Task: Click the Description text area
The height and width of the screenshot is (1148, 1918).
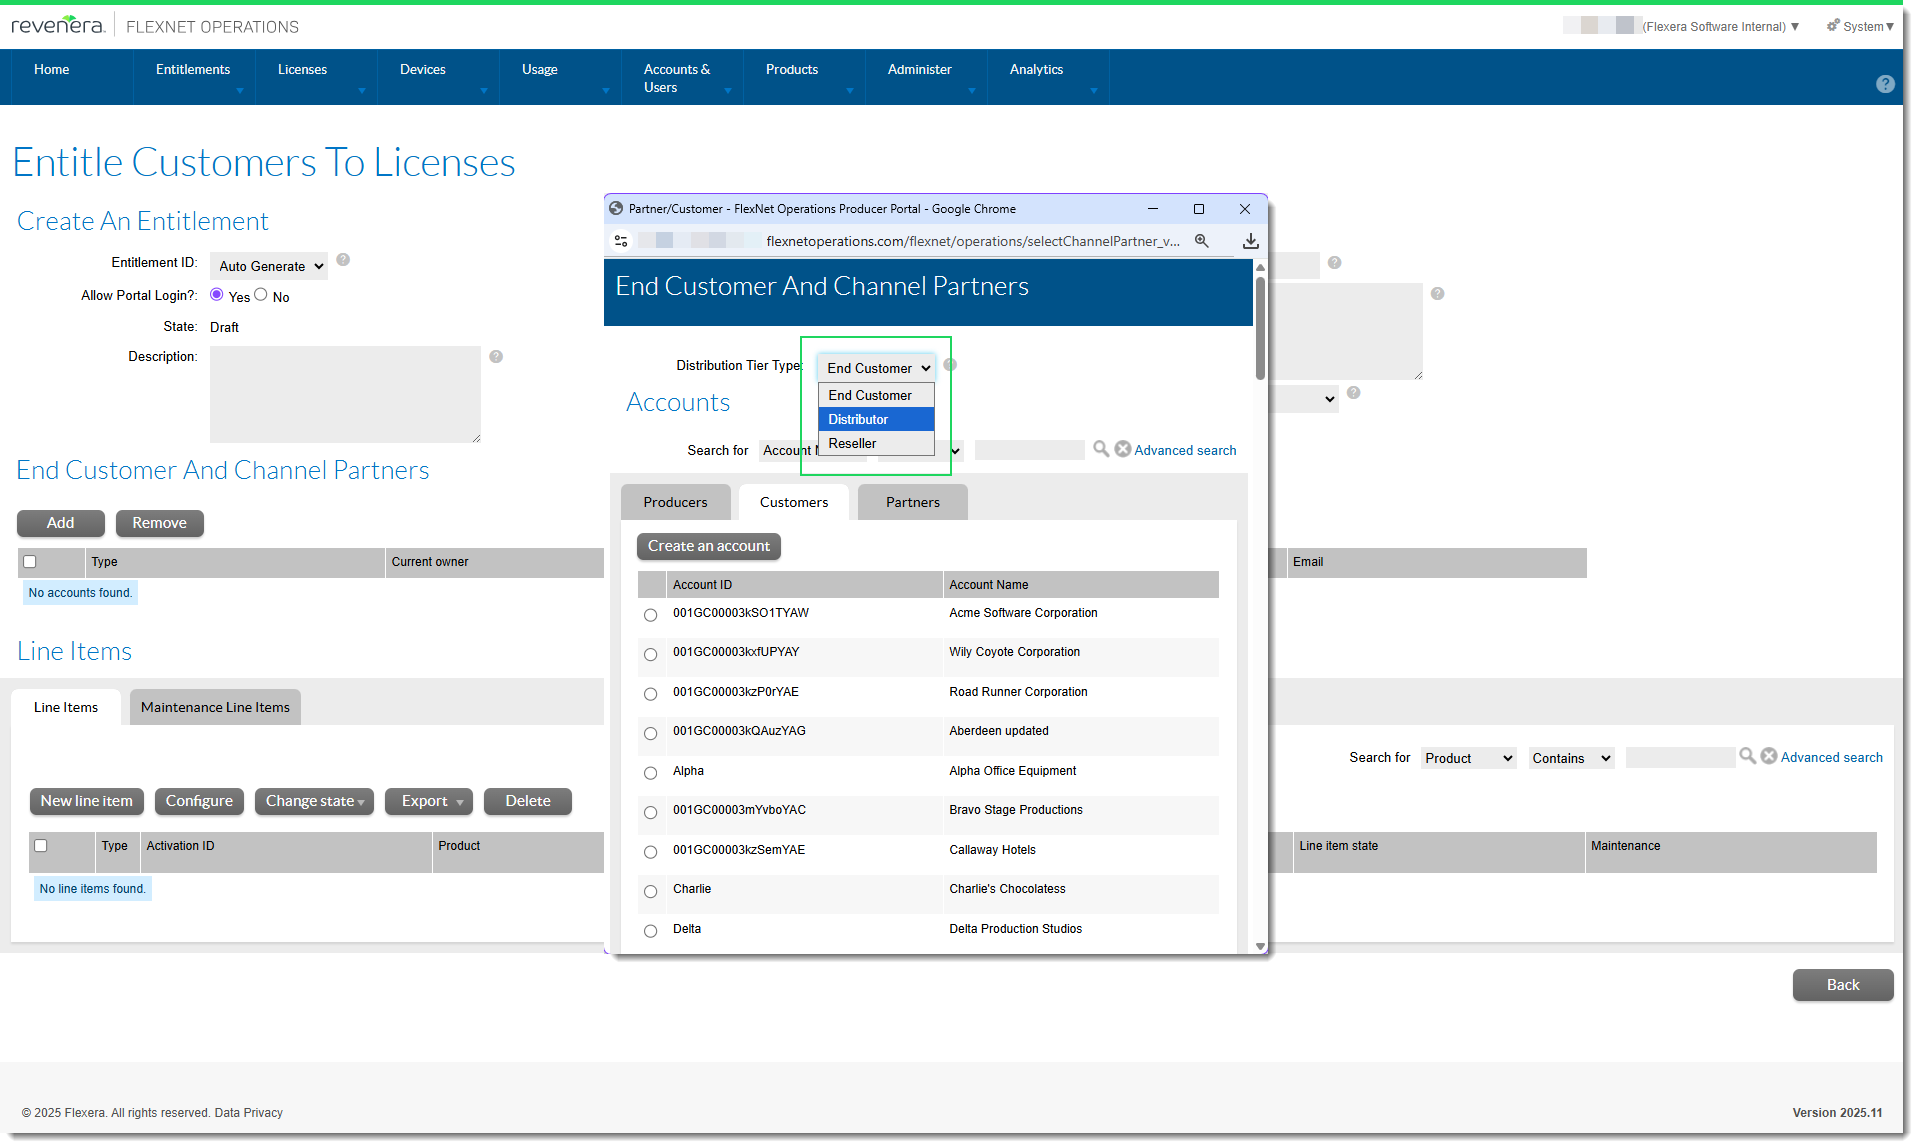Action: click(x=345, y=394)
